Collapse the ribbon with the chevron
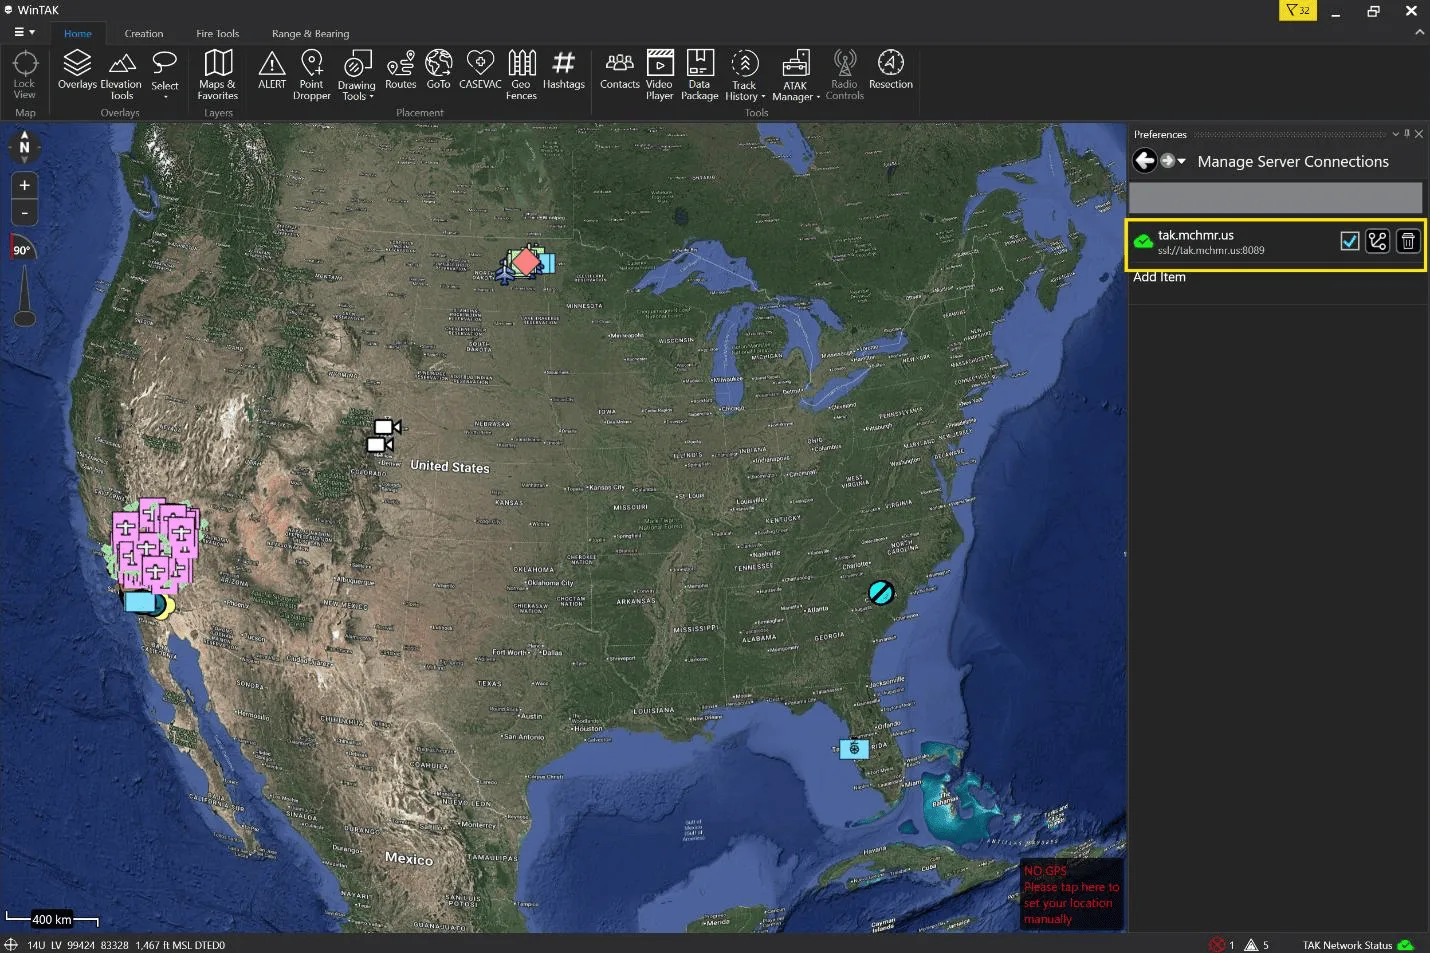1430x953 pixels. click(1419, 32)
